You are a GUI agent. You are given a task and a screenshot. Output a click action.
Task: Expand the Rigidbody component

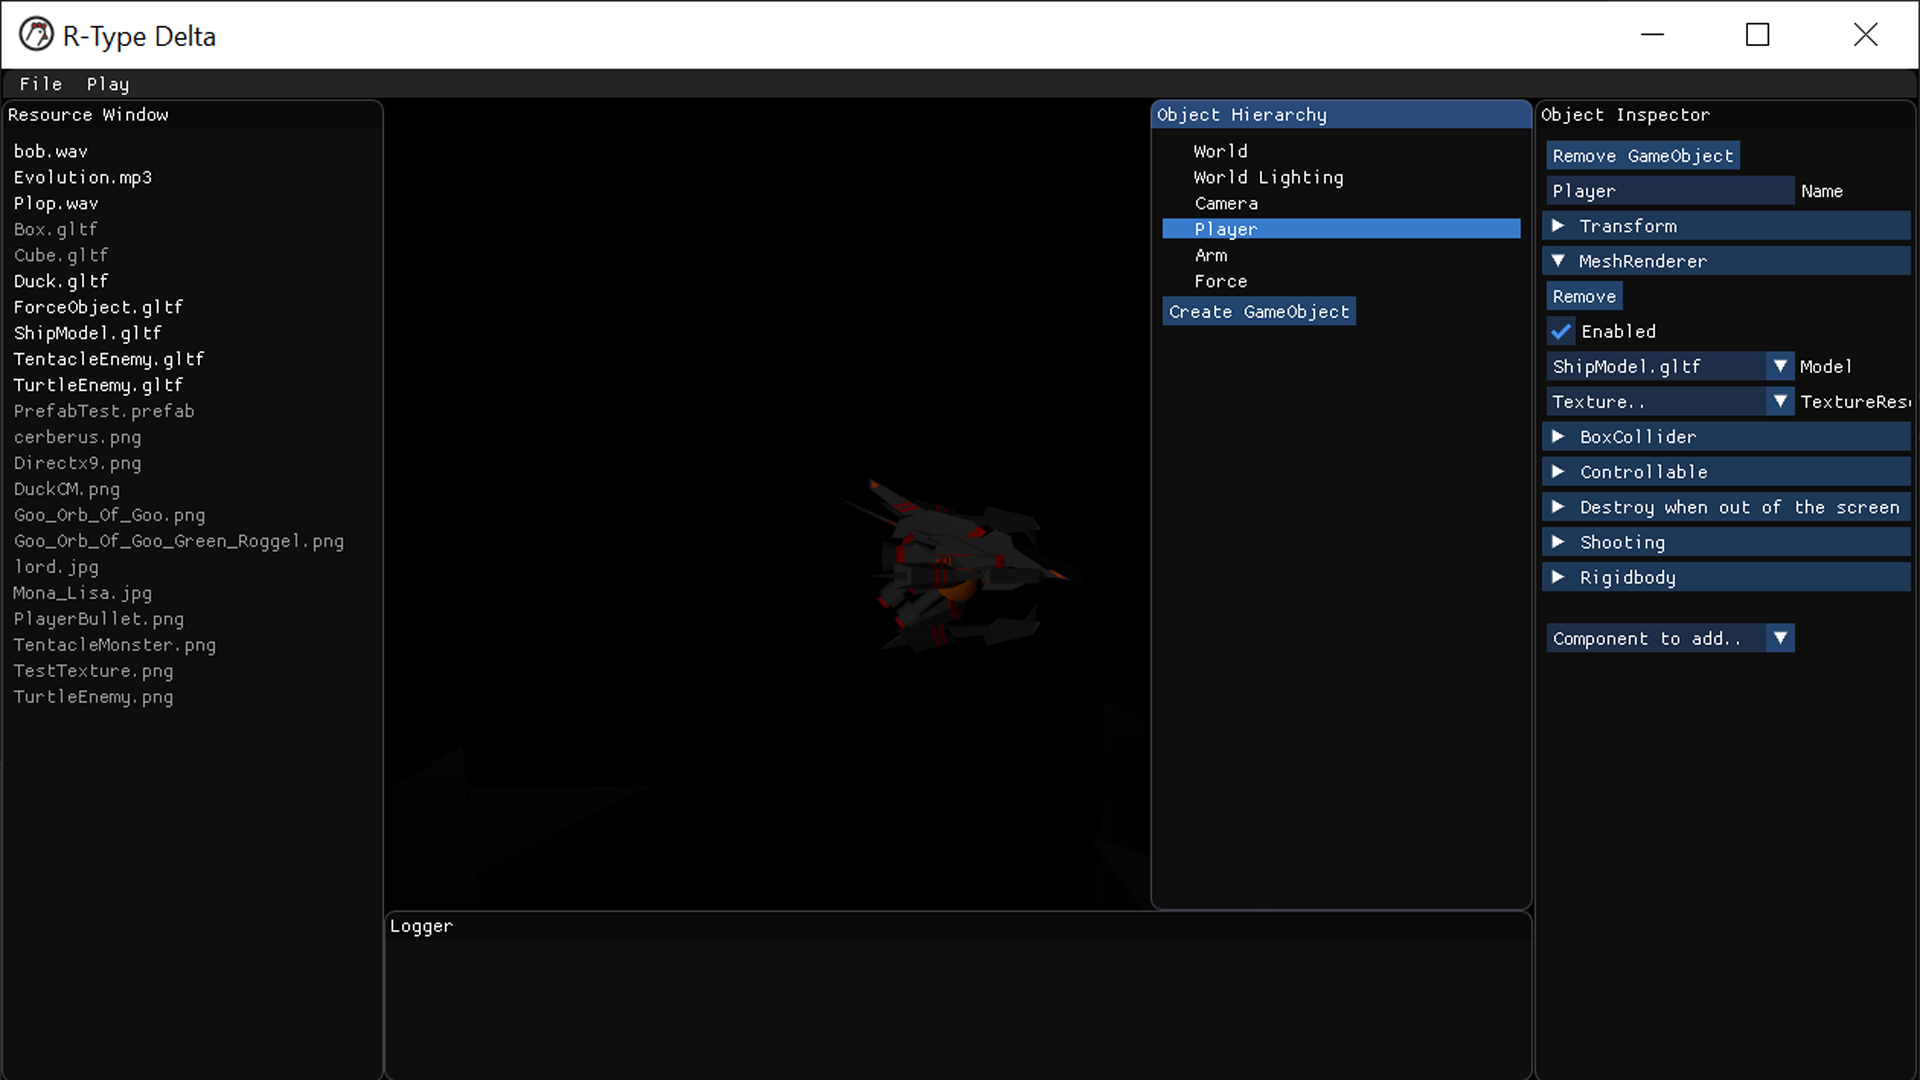point(1727,577)
